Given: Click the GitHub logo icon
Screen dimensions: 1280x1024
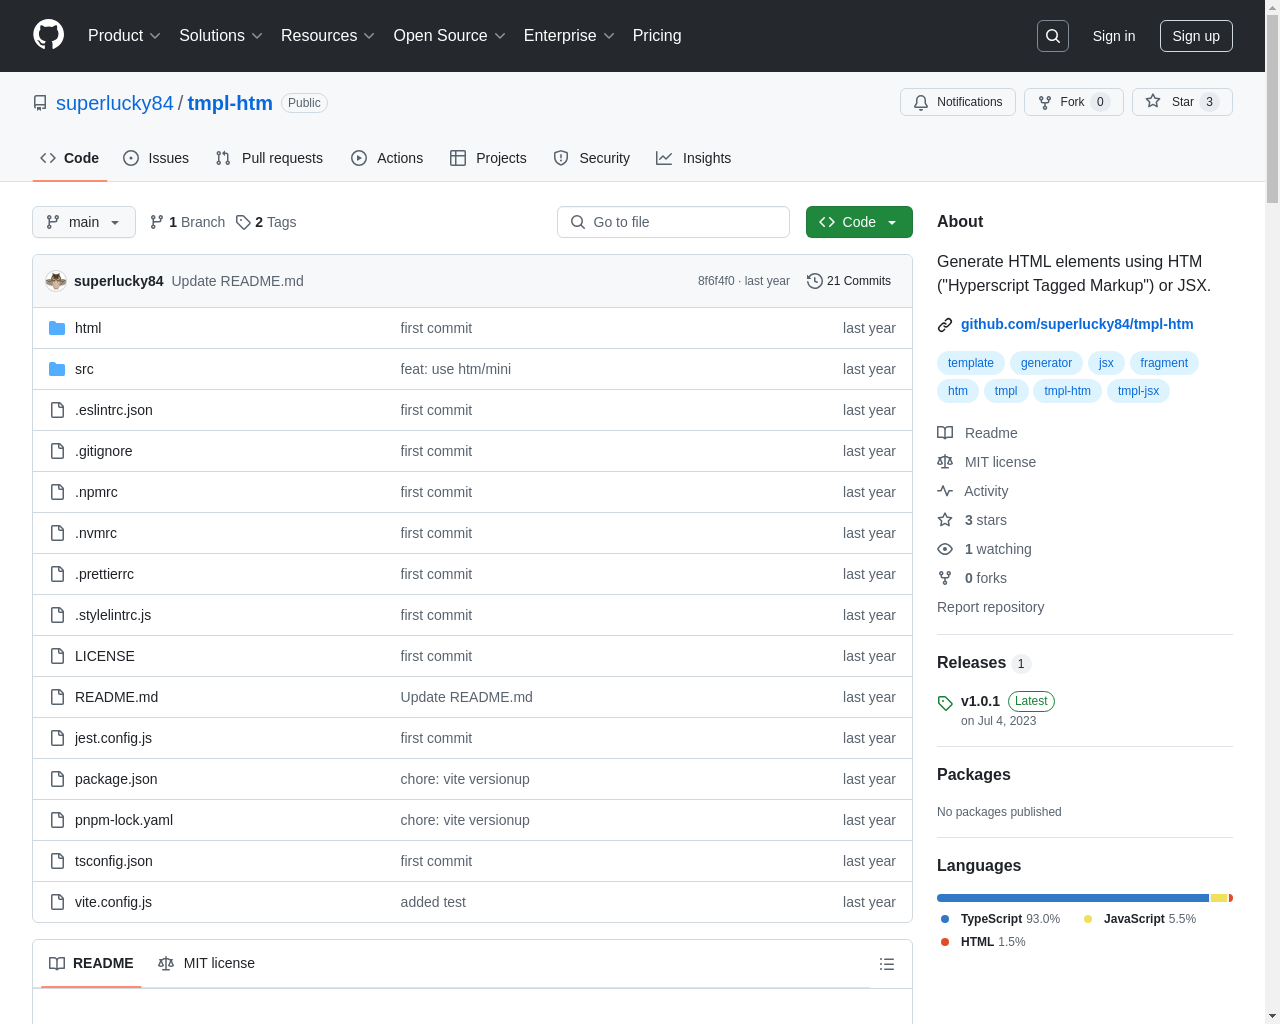Looking at the screenshot, I should pyautogui.click(x=49, y=35).
